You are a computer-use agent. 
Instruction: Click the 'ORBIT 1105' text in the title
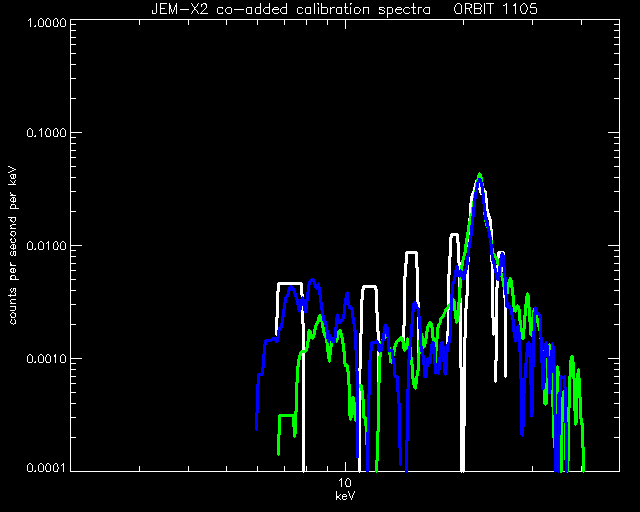[x=495, y=9]
